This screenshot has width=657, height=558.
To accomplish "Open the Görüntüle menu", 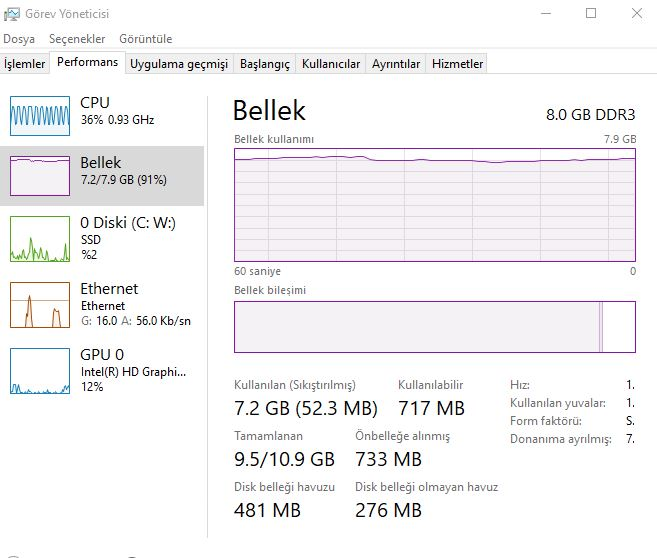I will [x=146, y=39].
